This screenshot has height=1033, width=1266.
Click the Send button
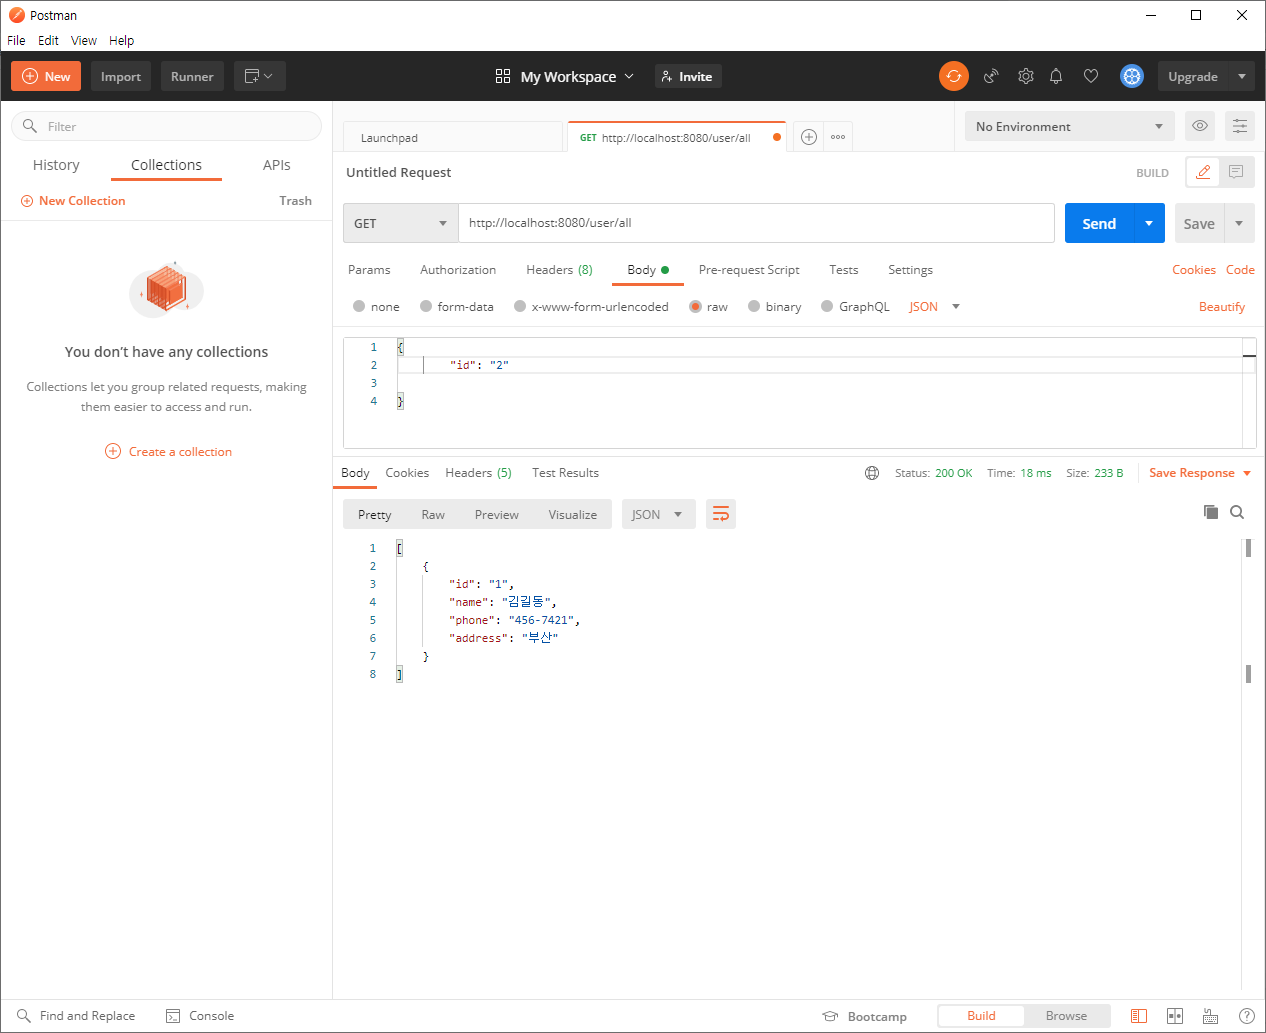[x=1099, y=223]
